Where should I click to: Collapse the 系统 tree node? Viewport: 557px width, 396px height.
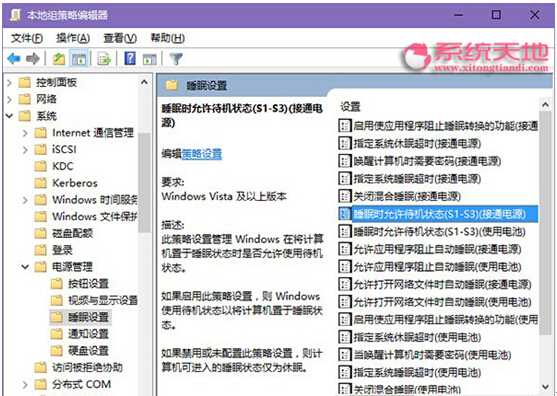[10, 116]
